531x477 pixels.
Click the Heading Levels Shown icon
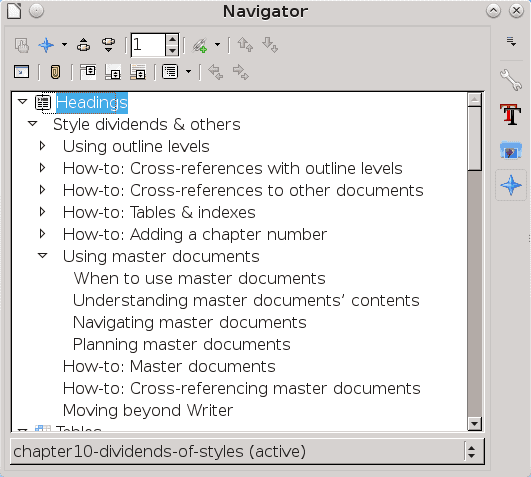point(170,72)
